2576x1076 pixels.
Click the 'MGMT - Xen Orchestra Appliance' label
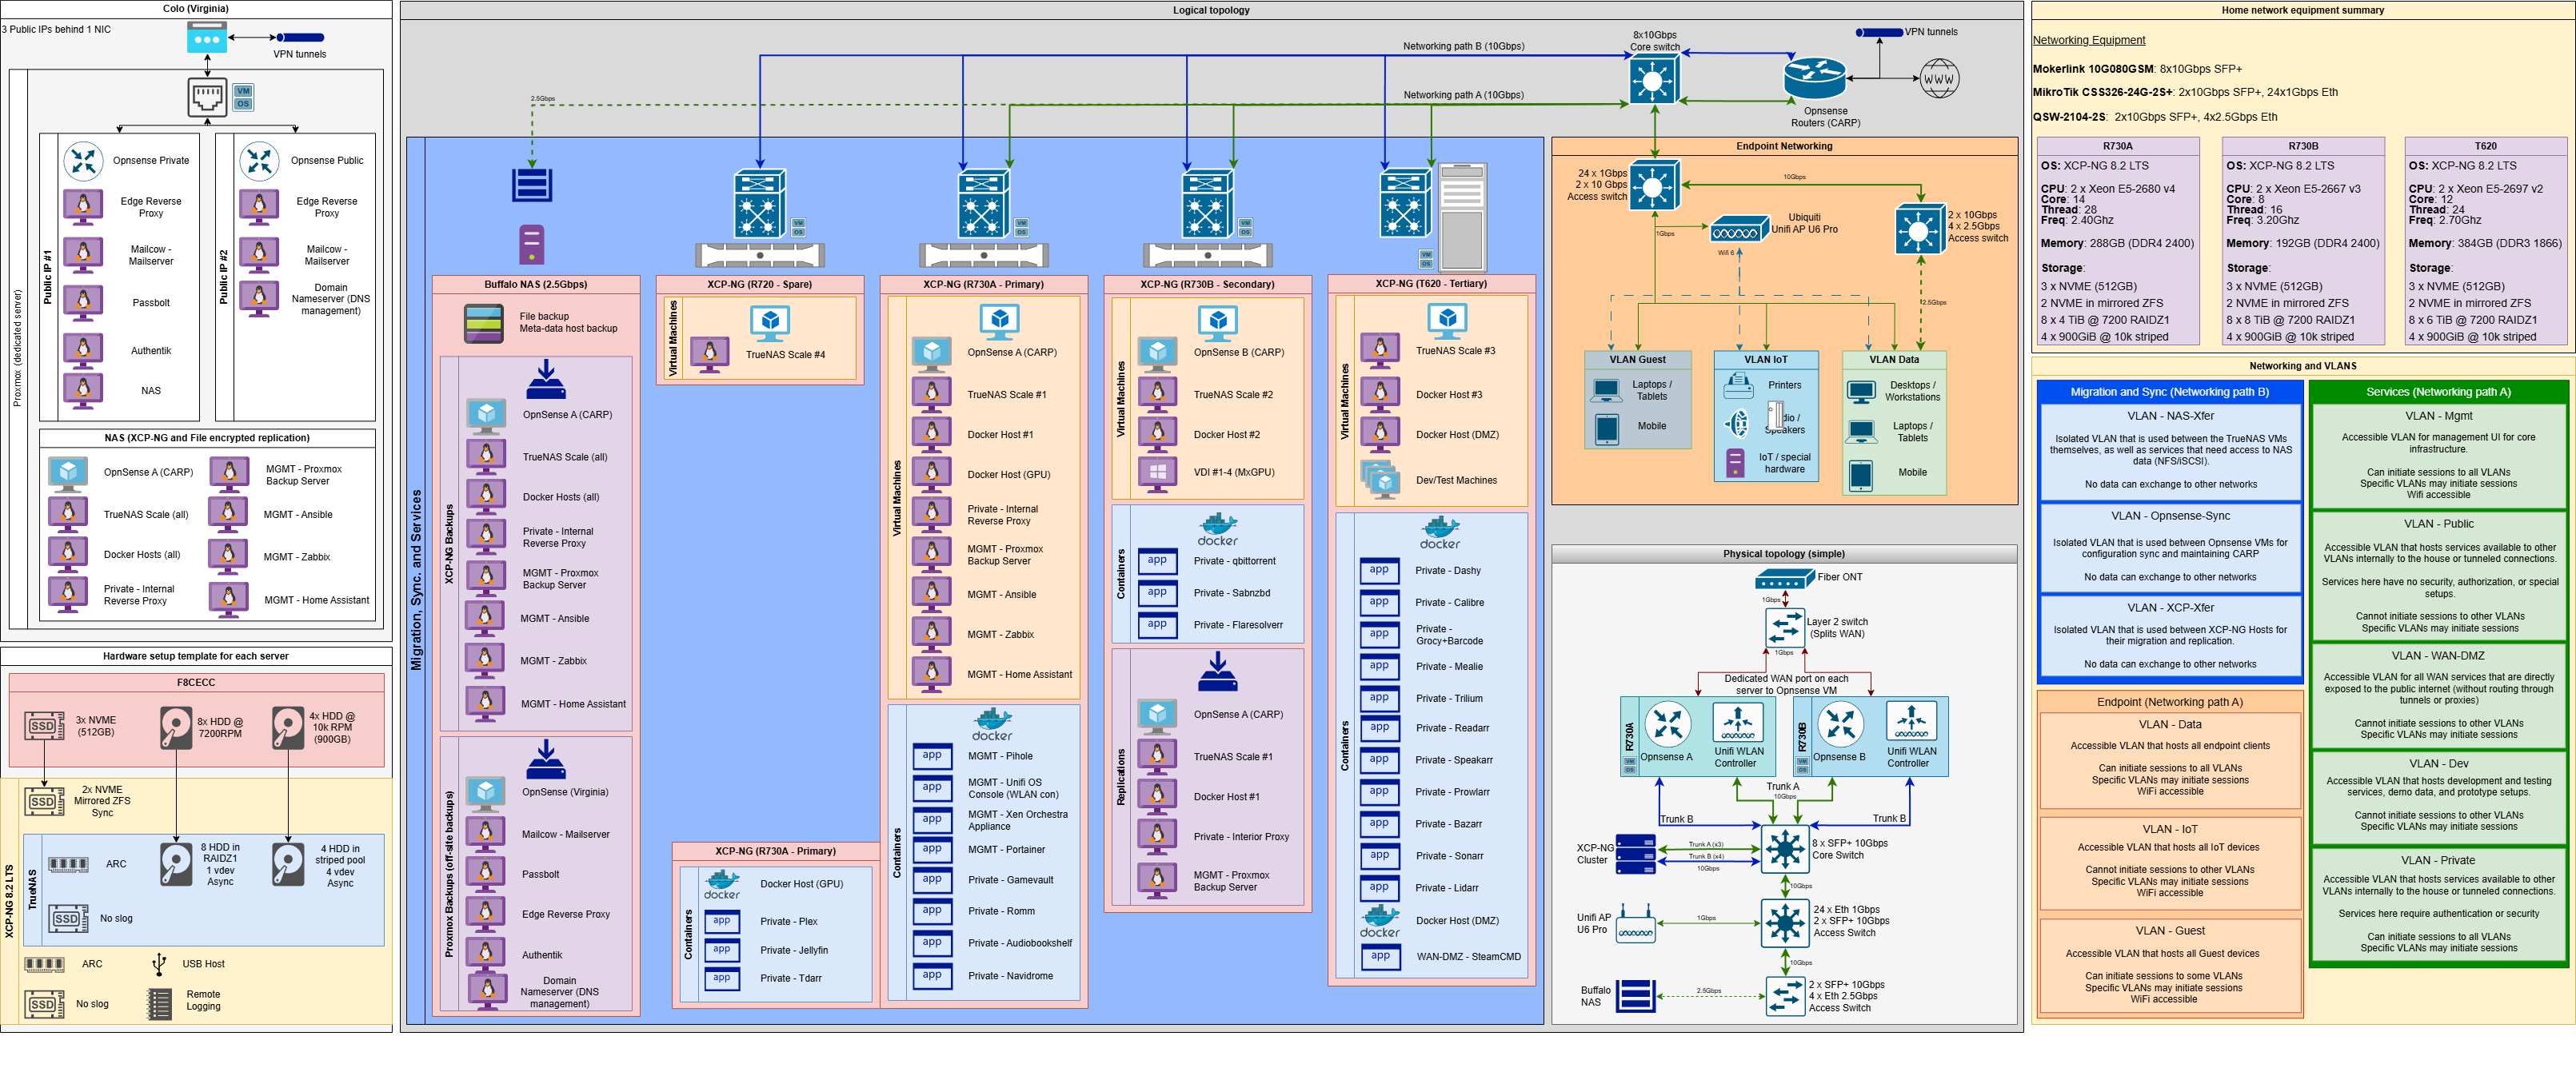pos(1017,820)
